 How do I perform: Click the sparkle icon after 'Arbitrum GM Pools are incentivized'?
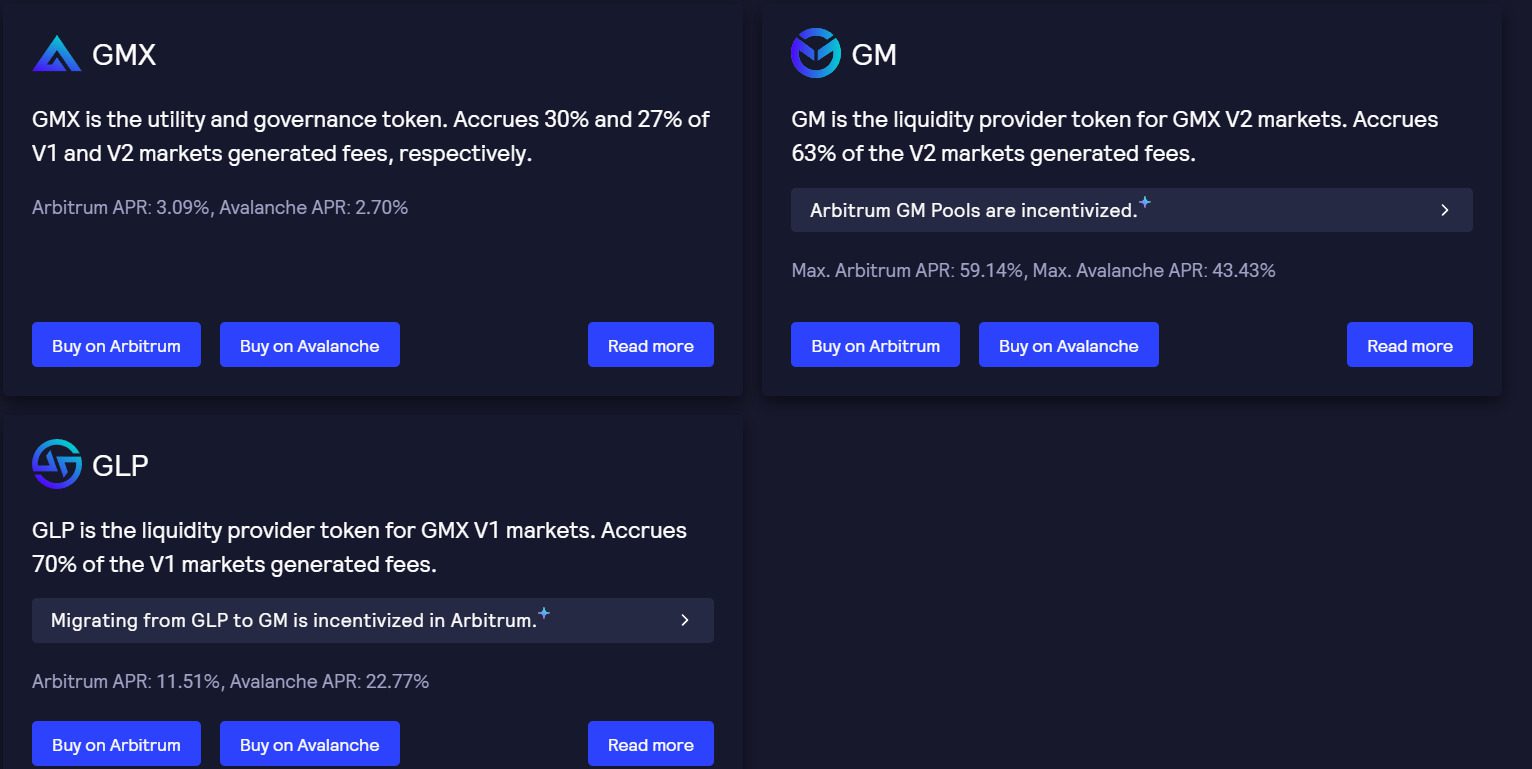pyautogui.click(x=1145, y=203)
